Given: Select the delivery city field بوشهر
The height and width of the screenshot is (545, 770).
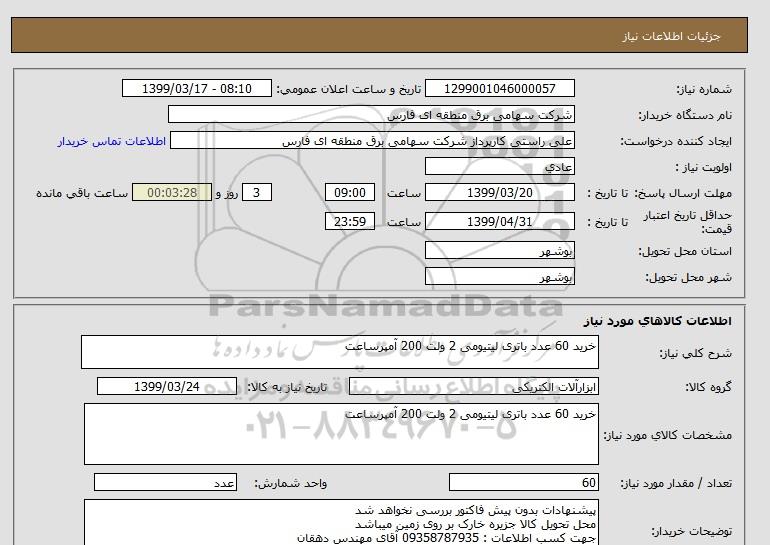Looking at the screenshot, I should tap(499, 276).
